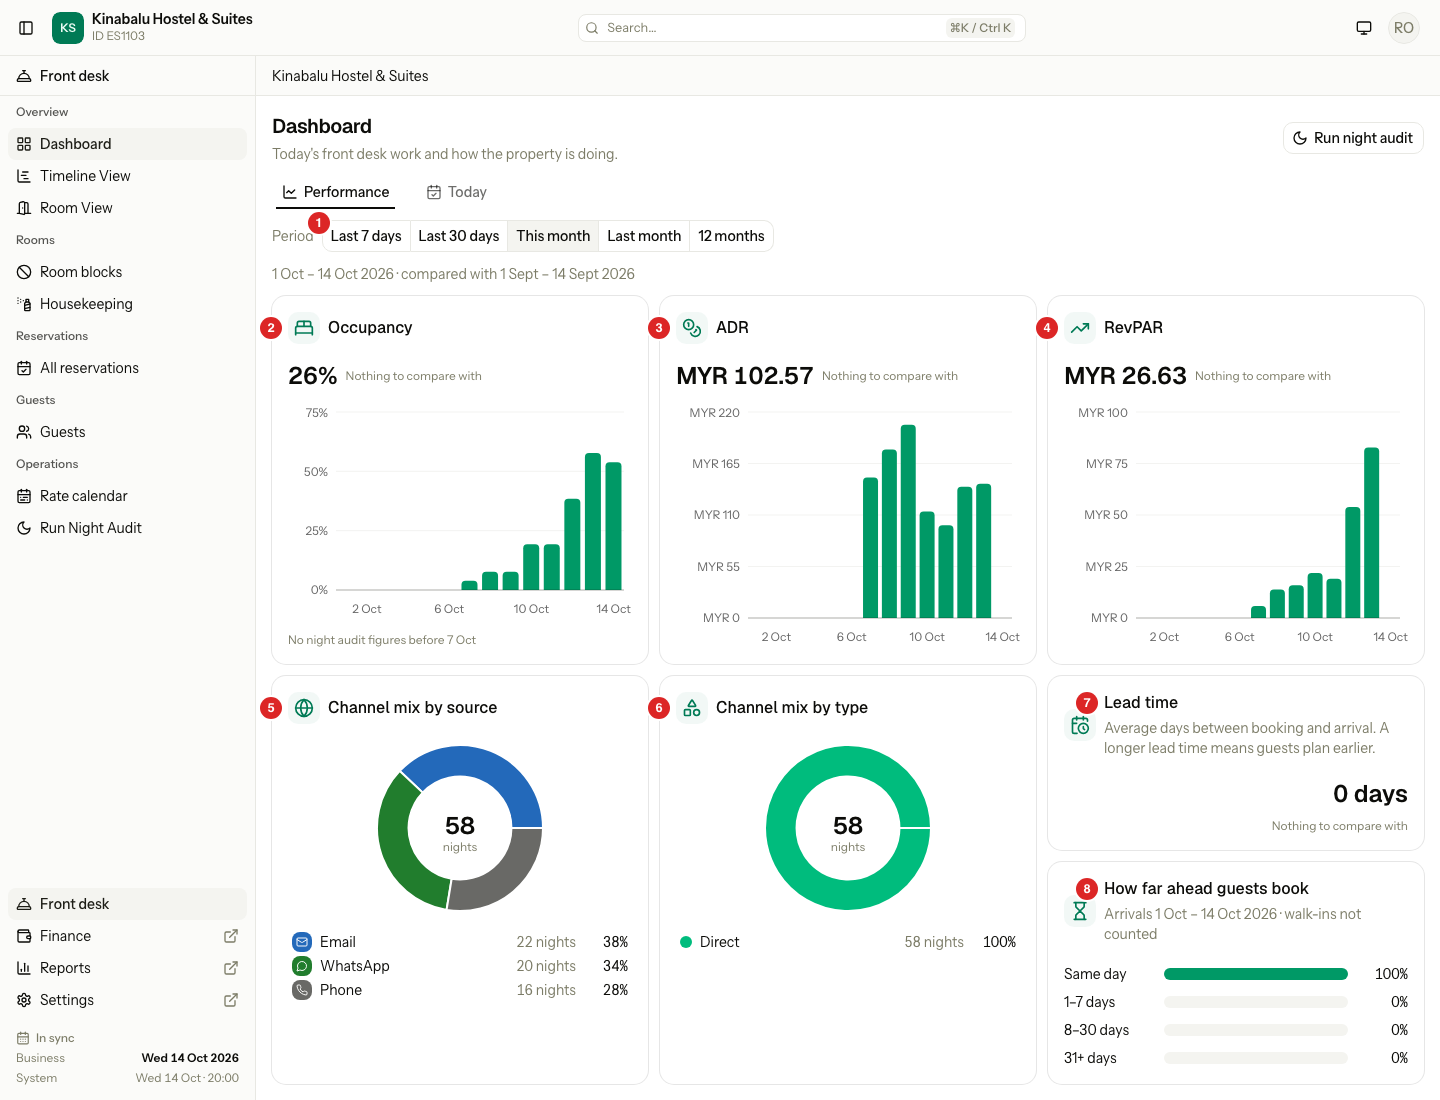Viewport: 1440px width, 1100px height.
Task: Switch to the Today tab
Action: pyautogui.click(x=457, y=192)
